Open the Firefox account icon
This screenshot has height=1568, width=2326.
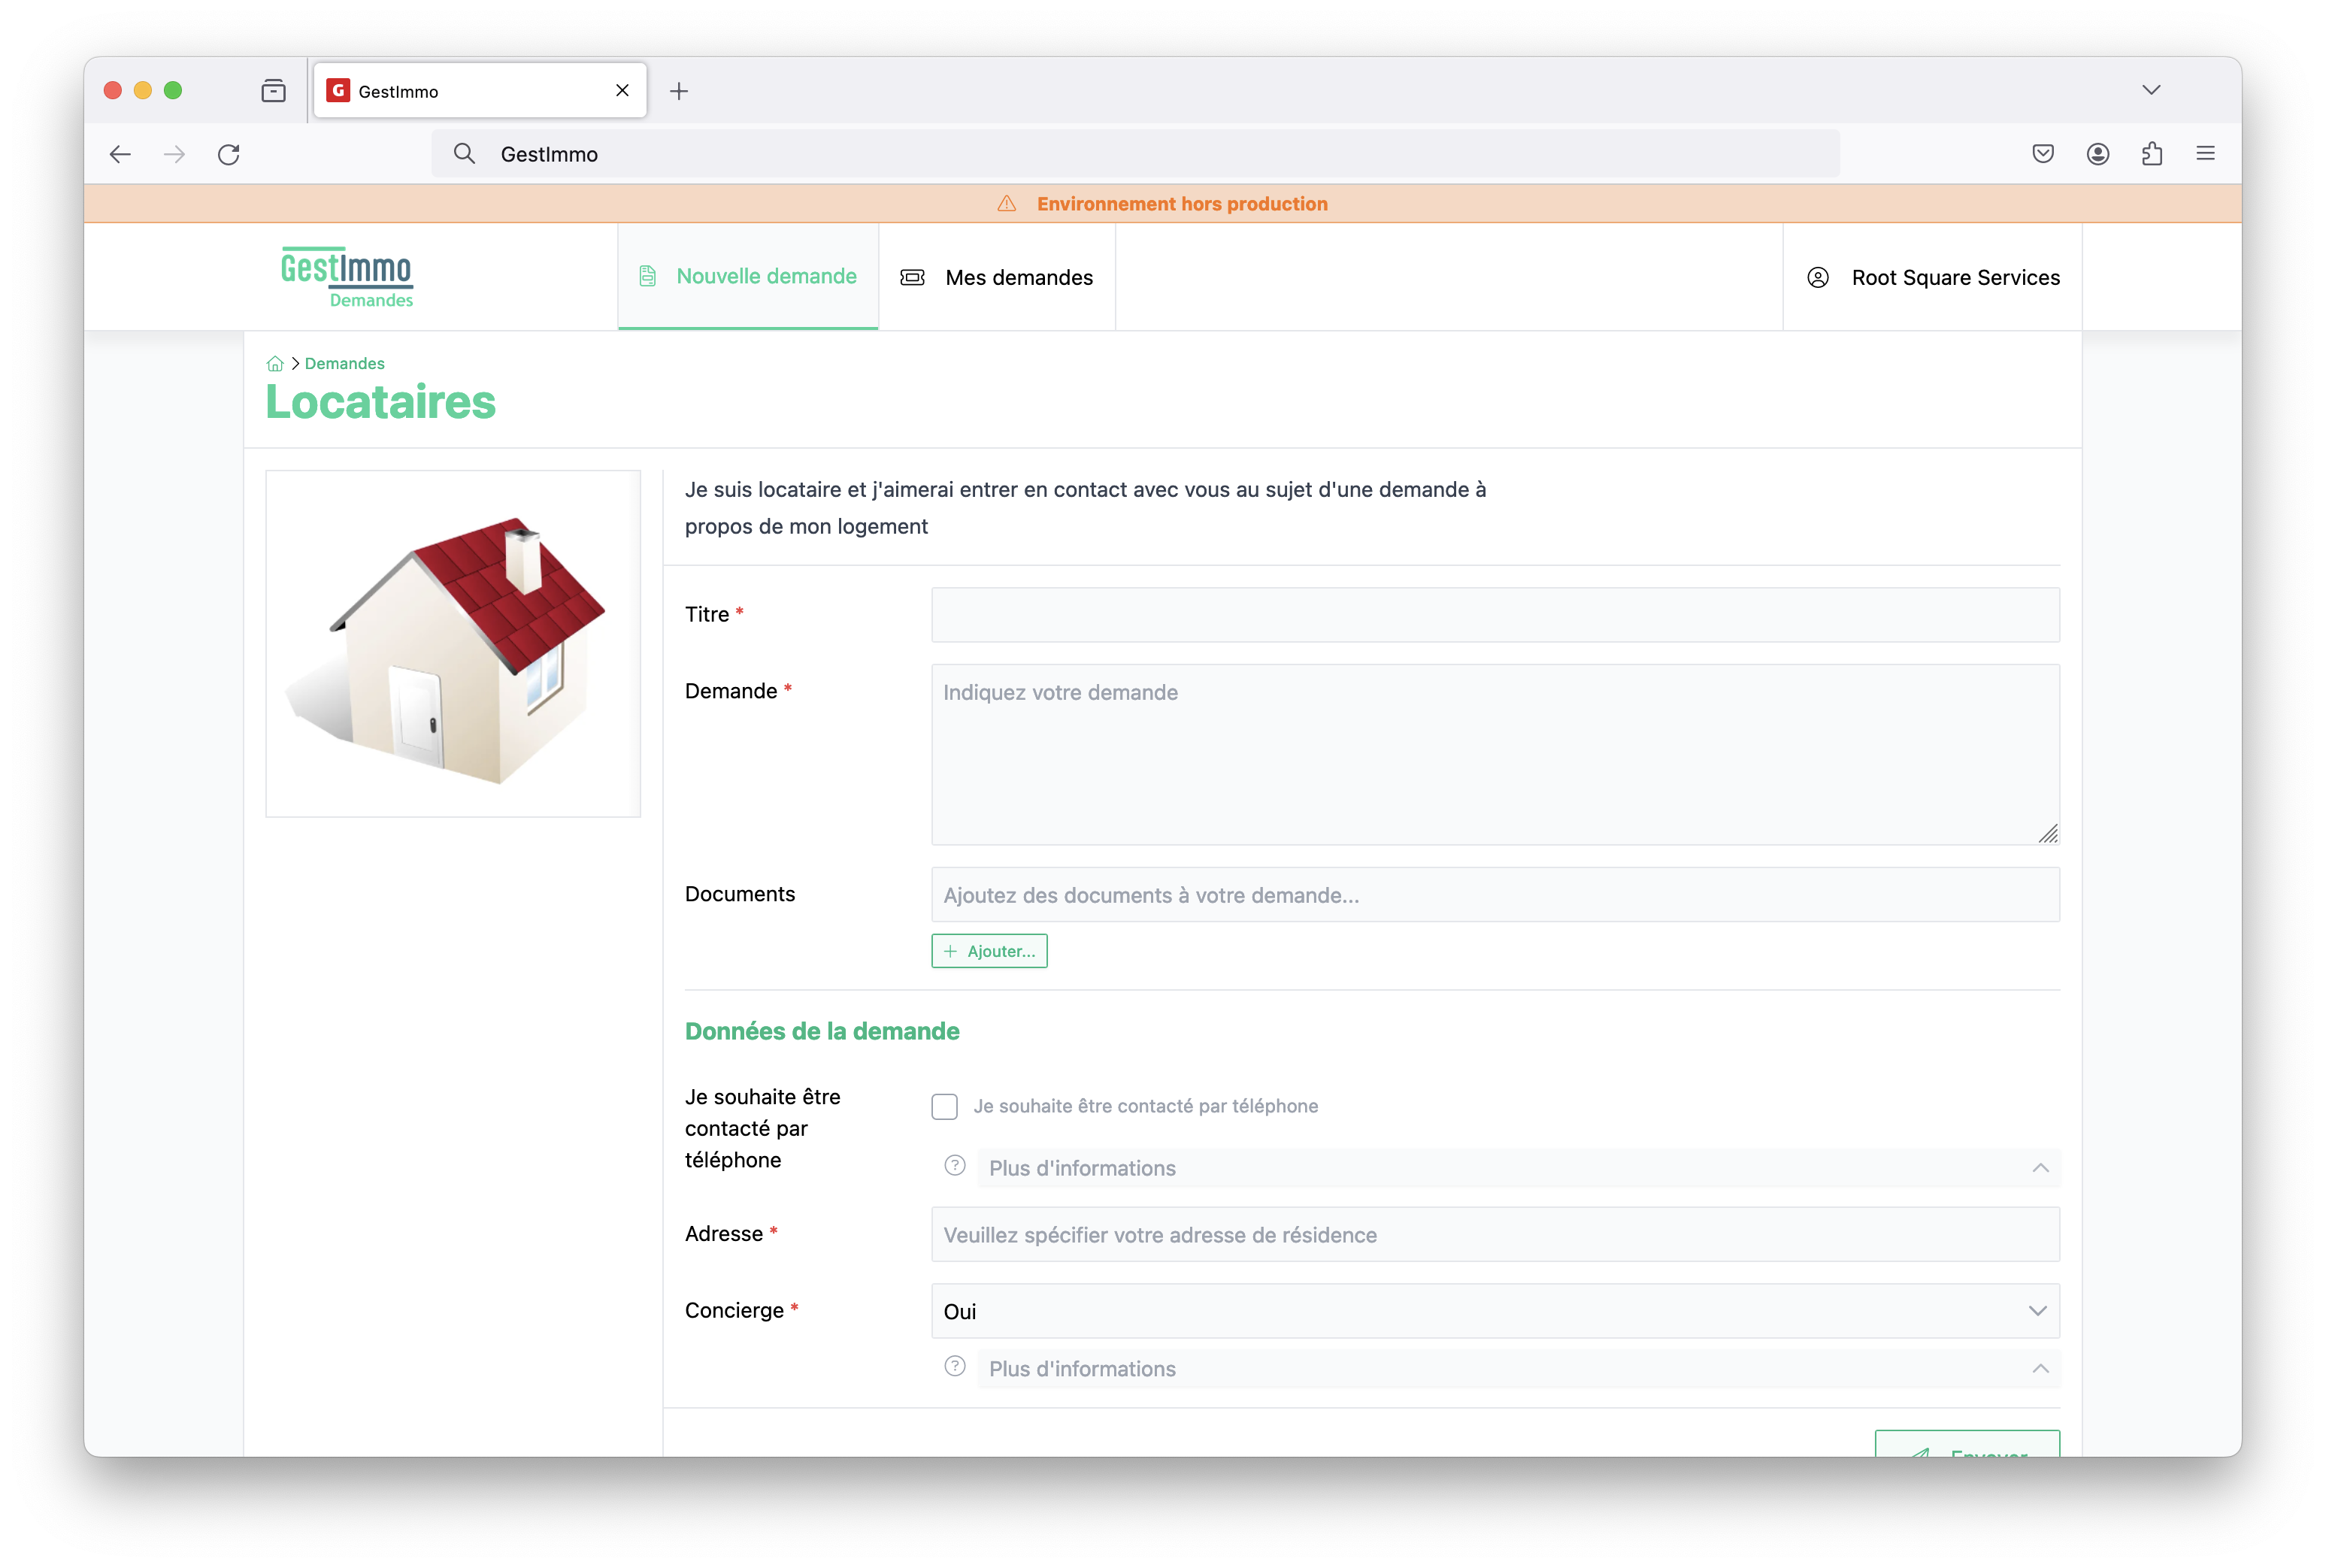click(2098, 154)
